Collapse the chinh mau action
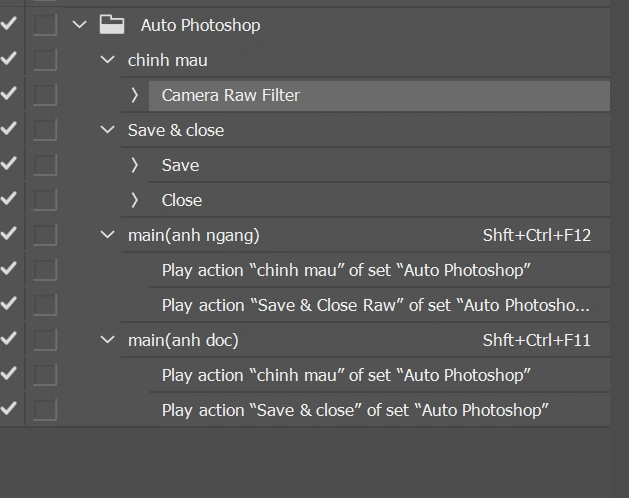Image resolution: width=629 pixels, height=498 pixels. 108,60
